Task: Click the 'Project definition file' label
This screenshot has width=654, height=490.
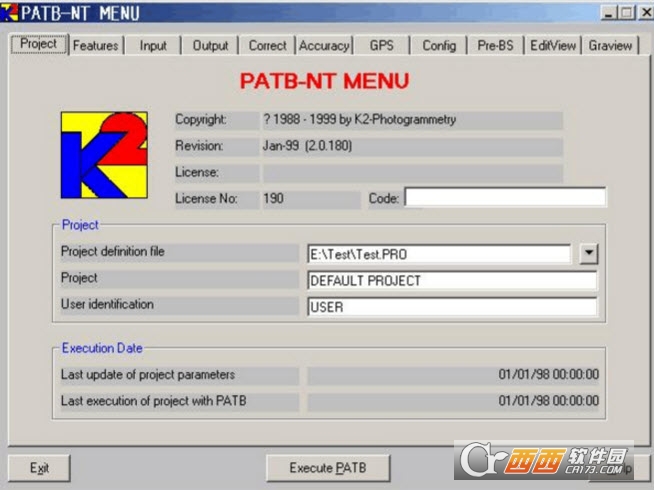Action: click(x=113, y=251)
